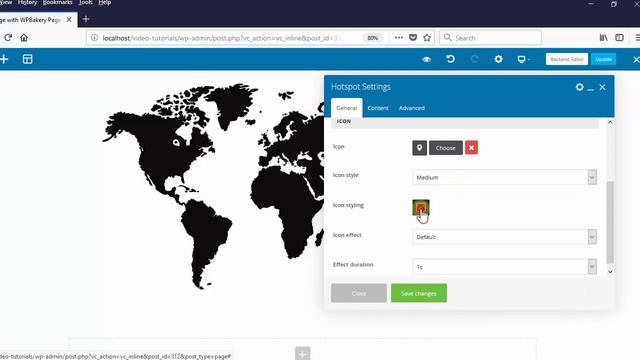
Task: Open the Hotspot Settings gear icon
Action: tap(579, 87)
